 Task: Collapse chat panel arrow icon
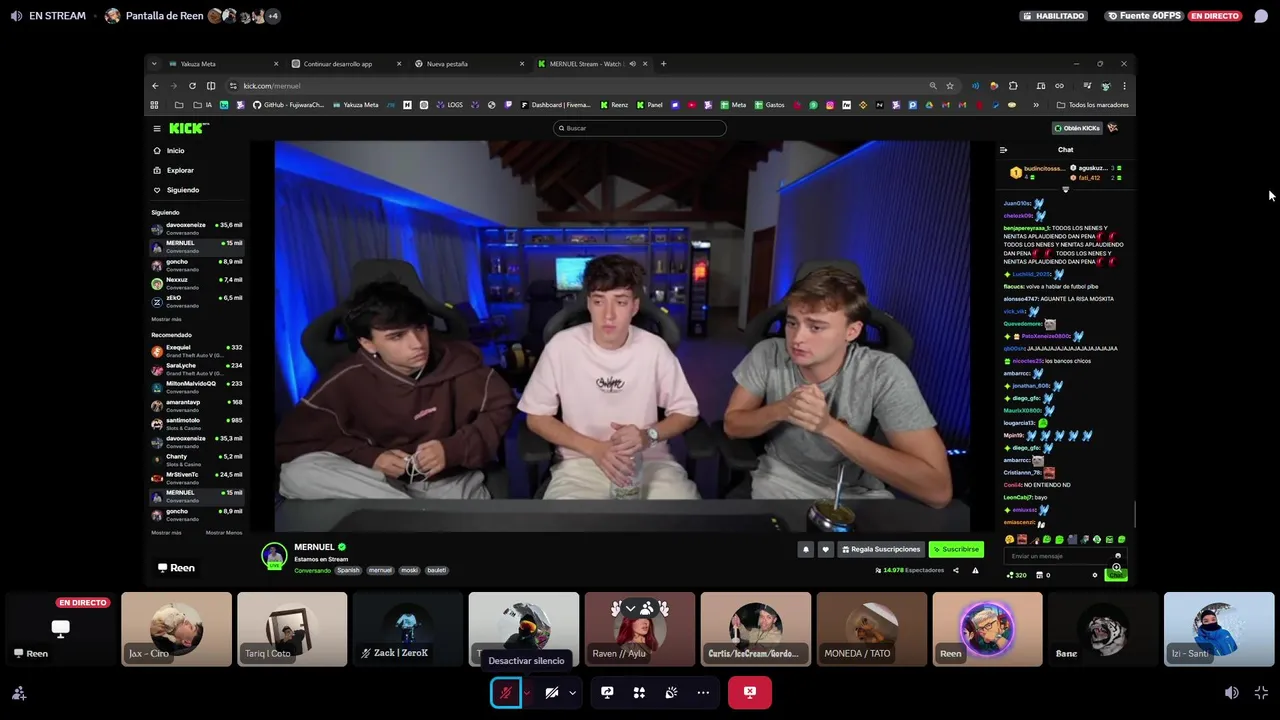(x=1003, y=150)
